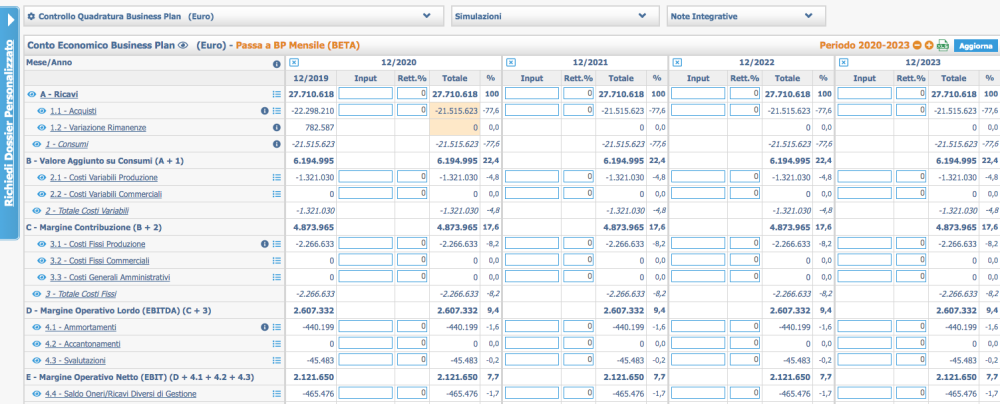The width and height of the screenshot is (1000, 404).
Task: Open detail list icon for 1.1 - Acquisti
Action: [x=277, y=110]
